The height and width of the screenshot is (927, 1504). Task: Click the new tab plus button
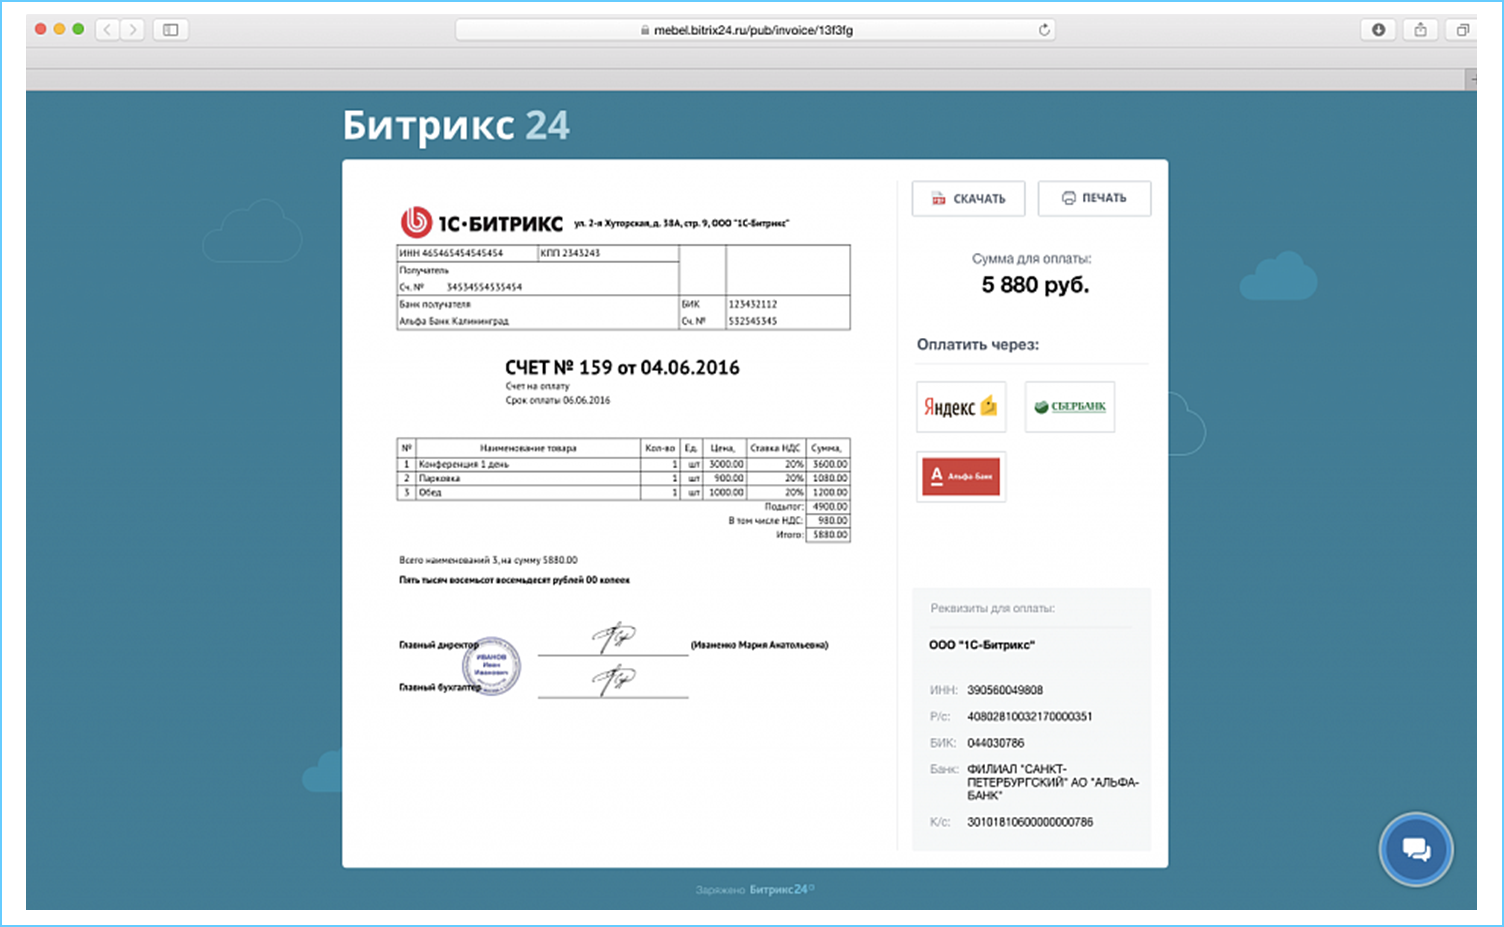coord(1471,79)
